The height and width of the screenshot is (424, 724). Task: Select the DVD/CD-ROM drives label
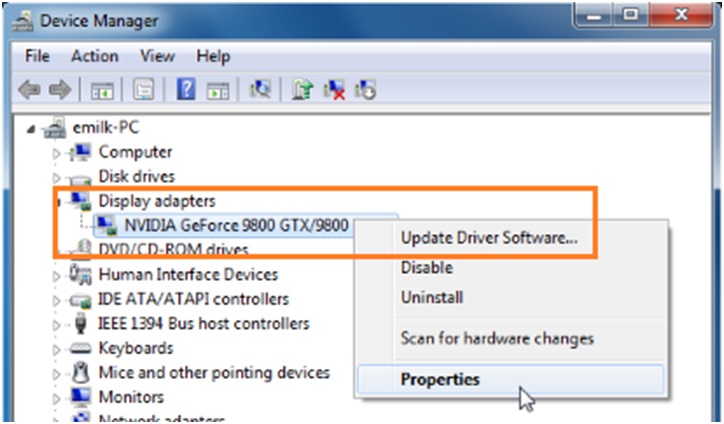point(174,250)
